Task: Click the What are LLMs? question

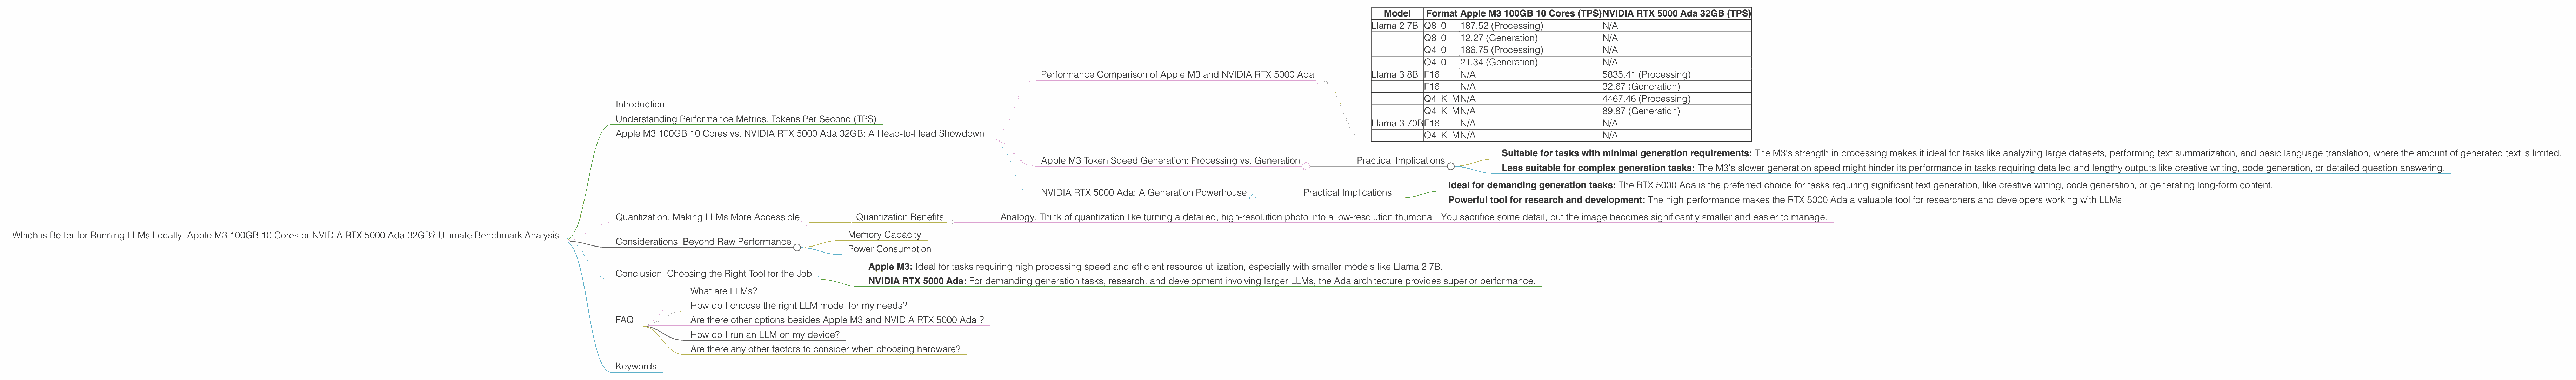Action: coord(723,291)
